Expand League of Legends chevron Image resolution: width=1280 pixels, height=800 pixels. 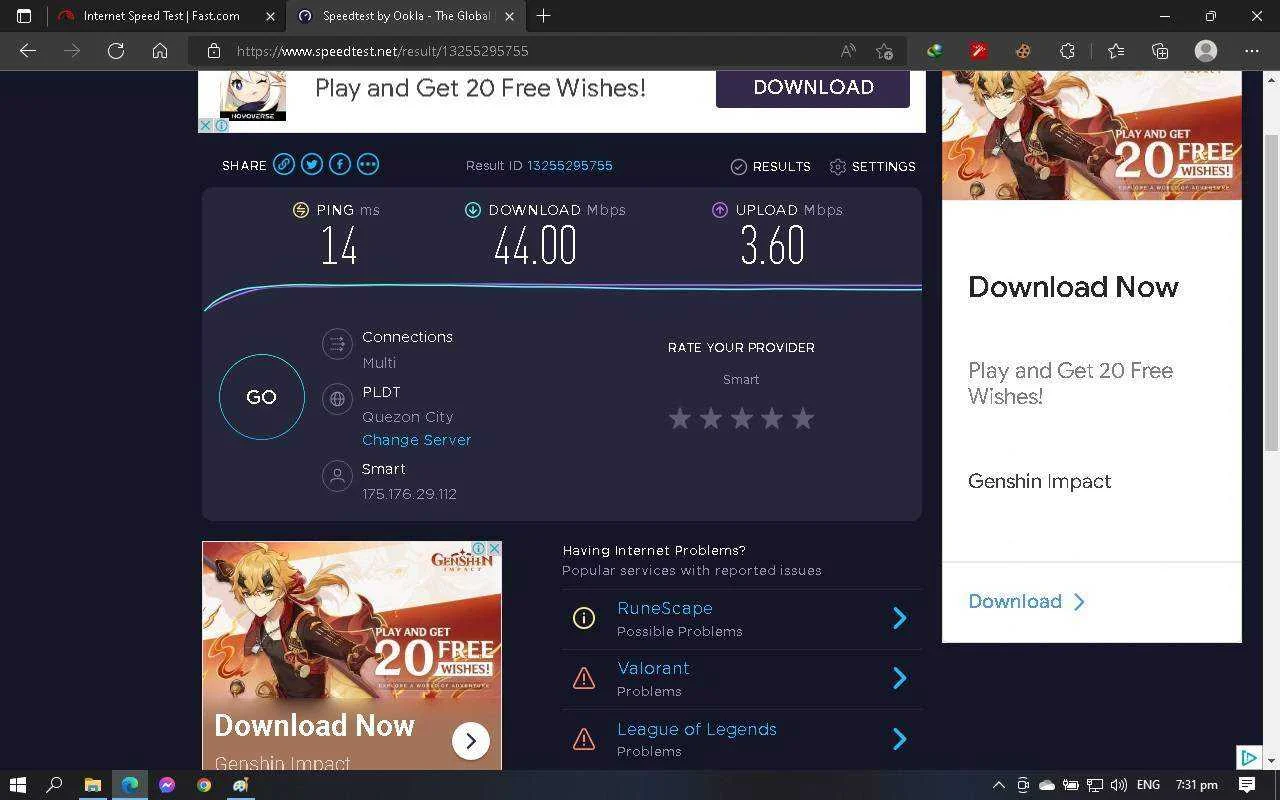tap(900, 739)
